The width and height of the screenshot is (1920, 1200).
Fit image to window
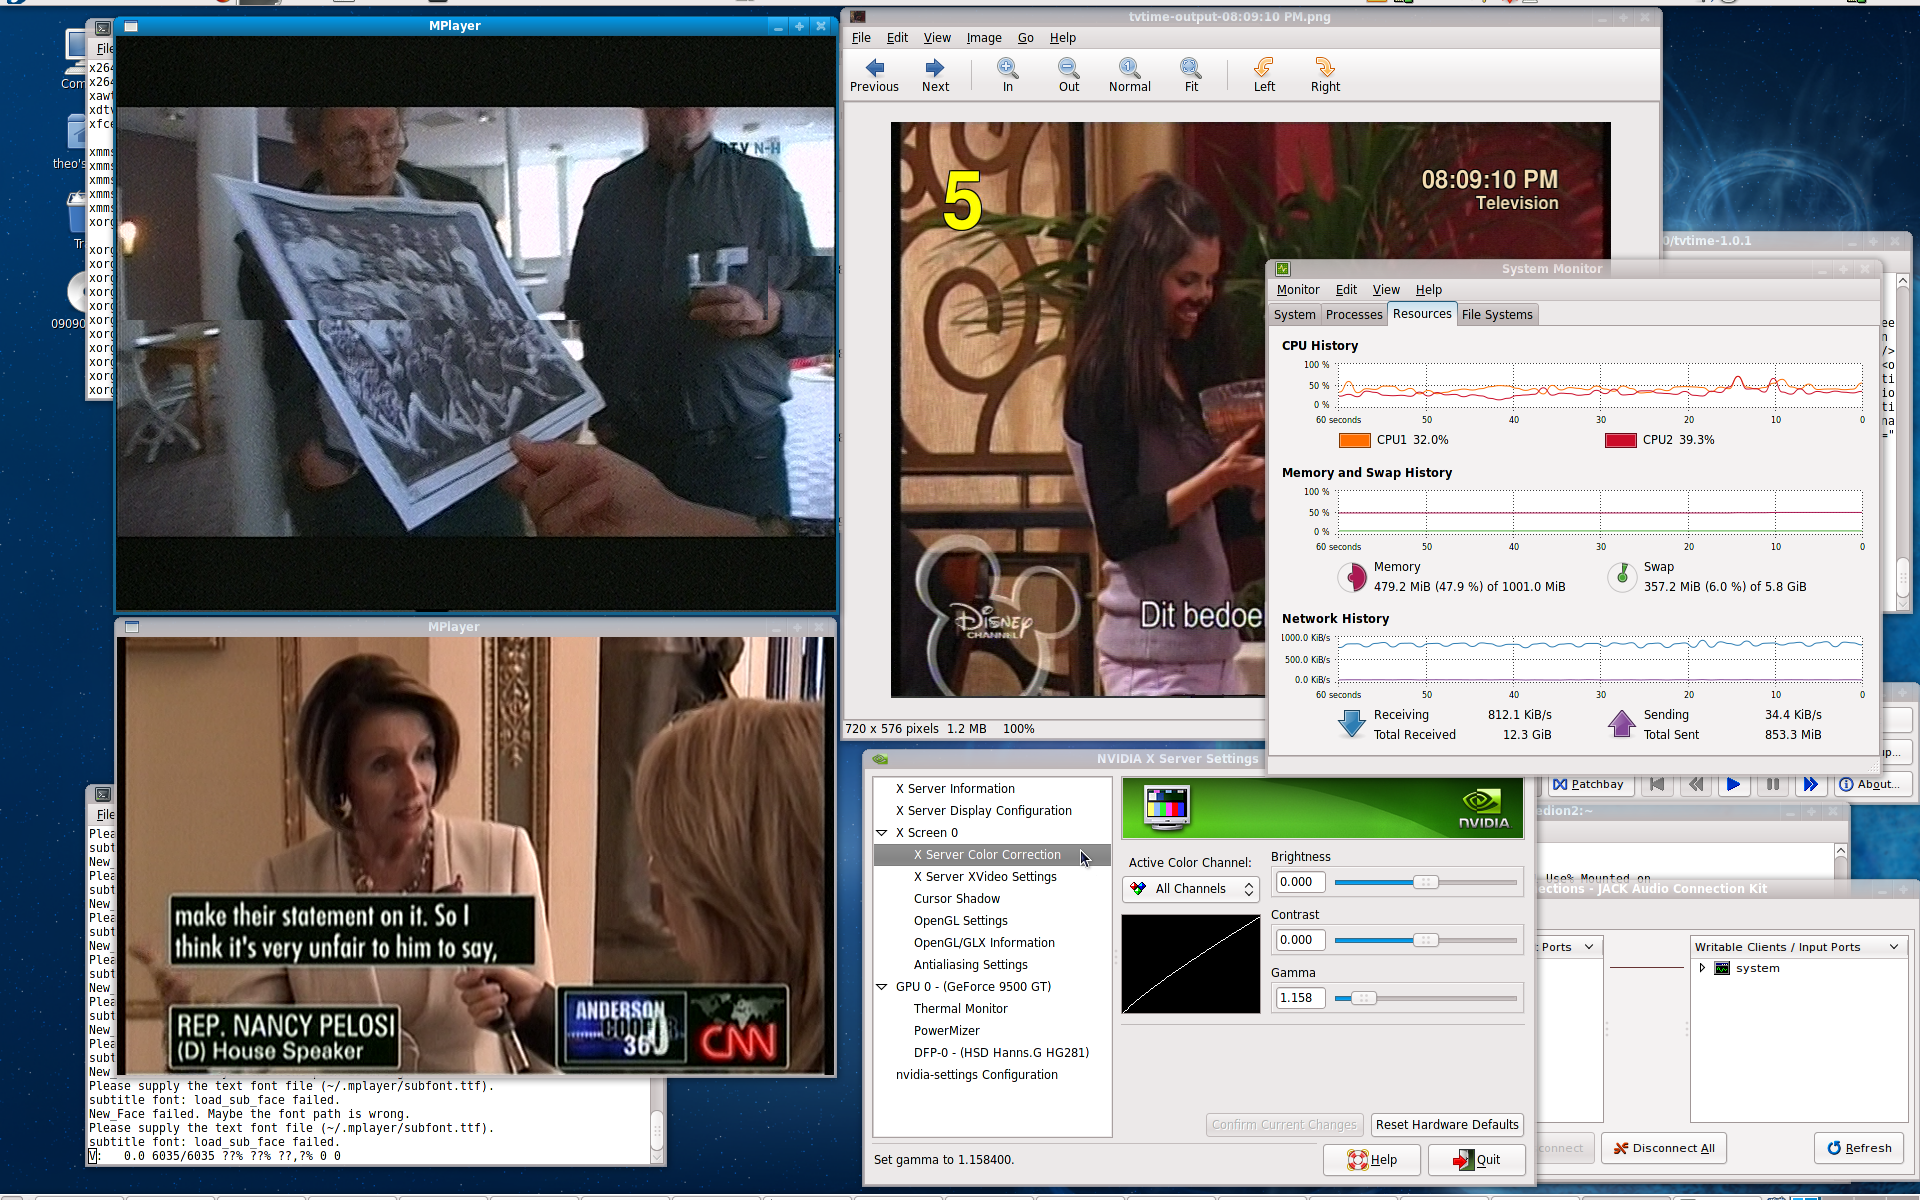pyautogui.click(x=1190, y=74)
